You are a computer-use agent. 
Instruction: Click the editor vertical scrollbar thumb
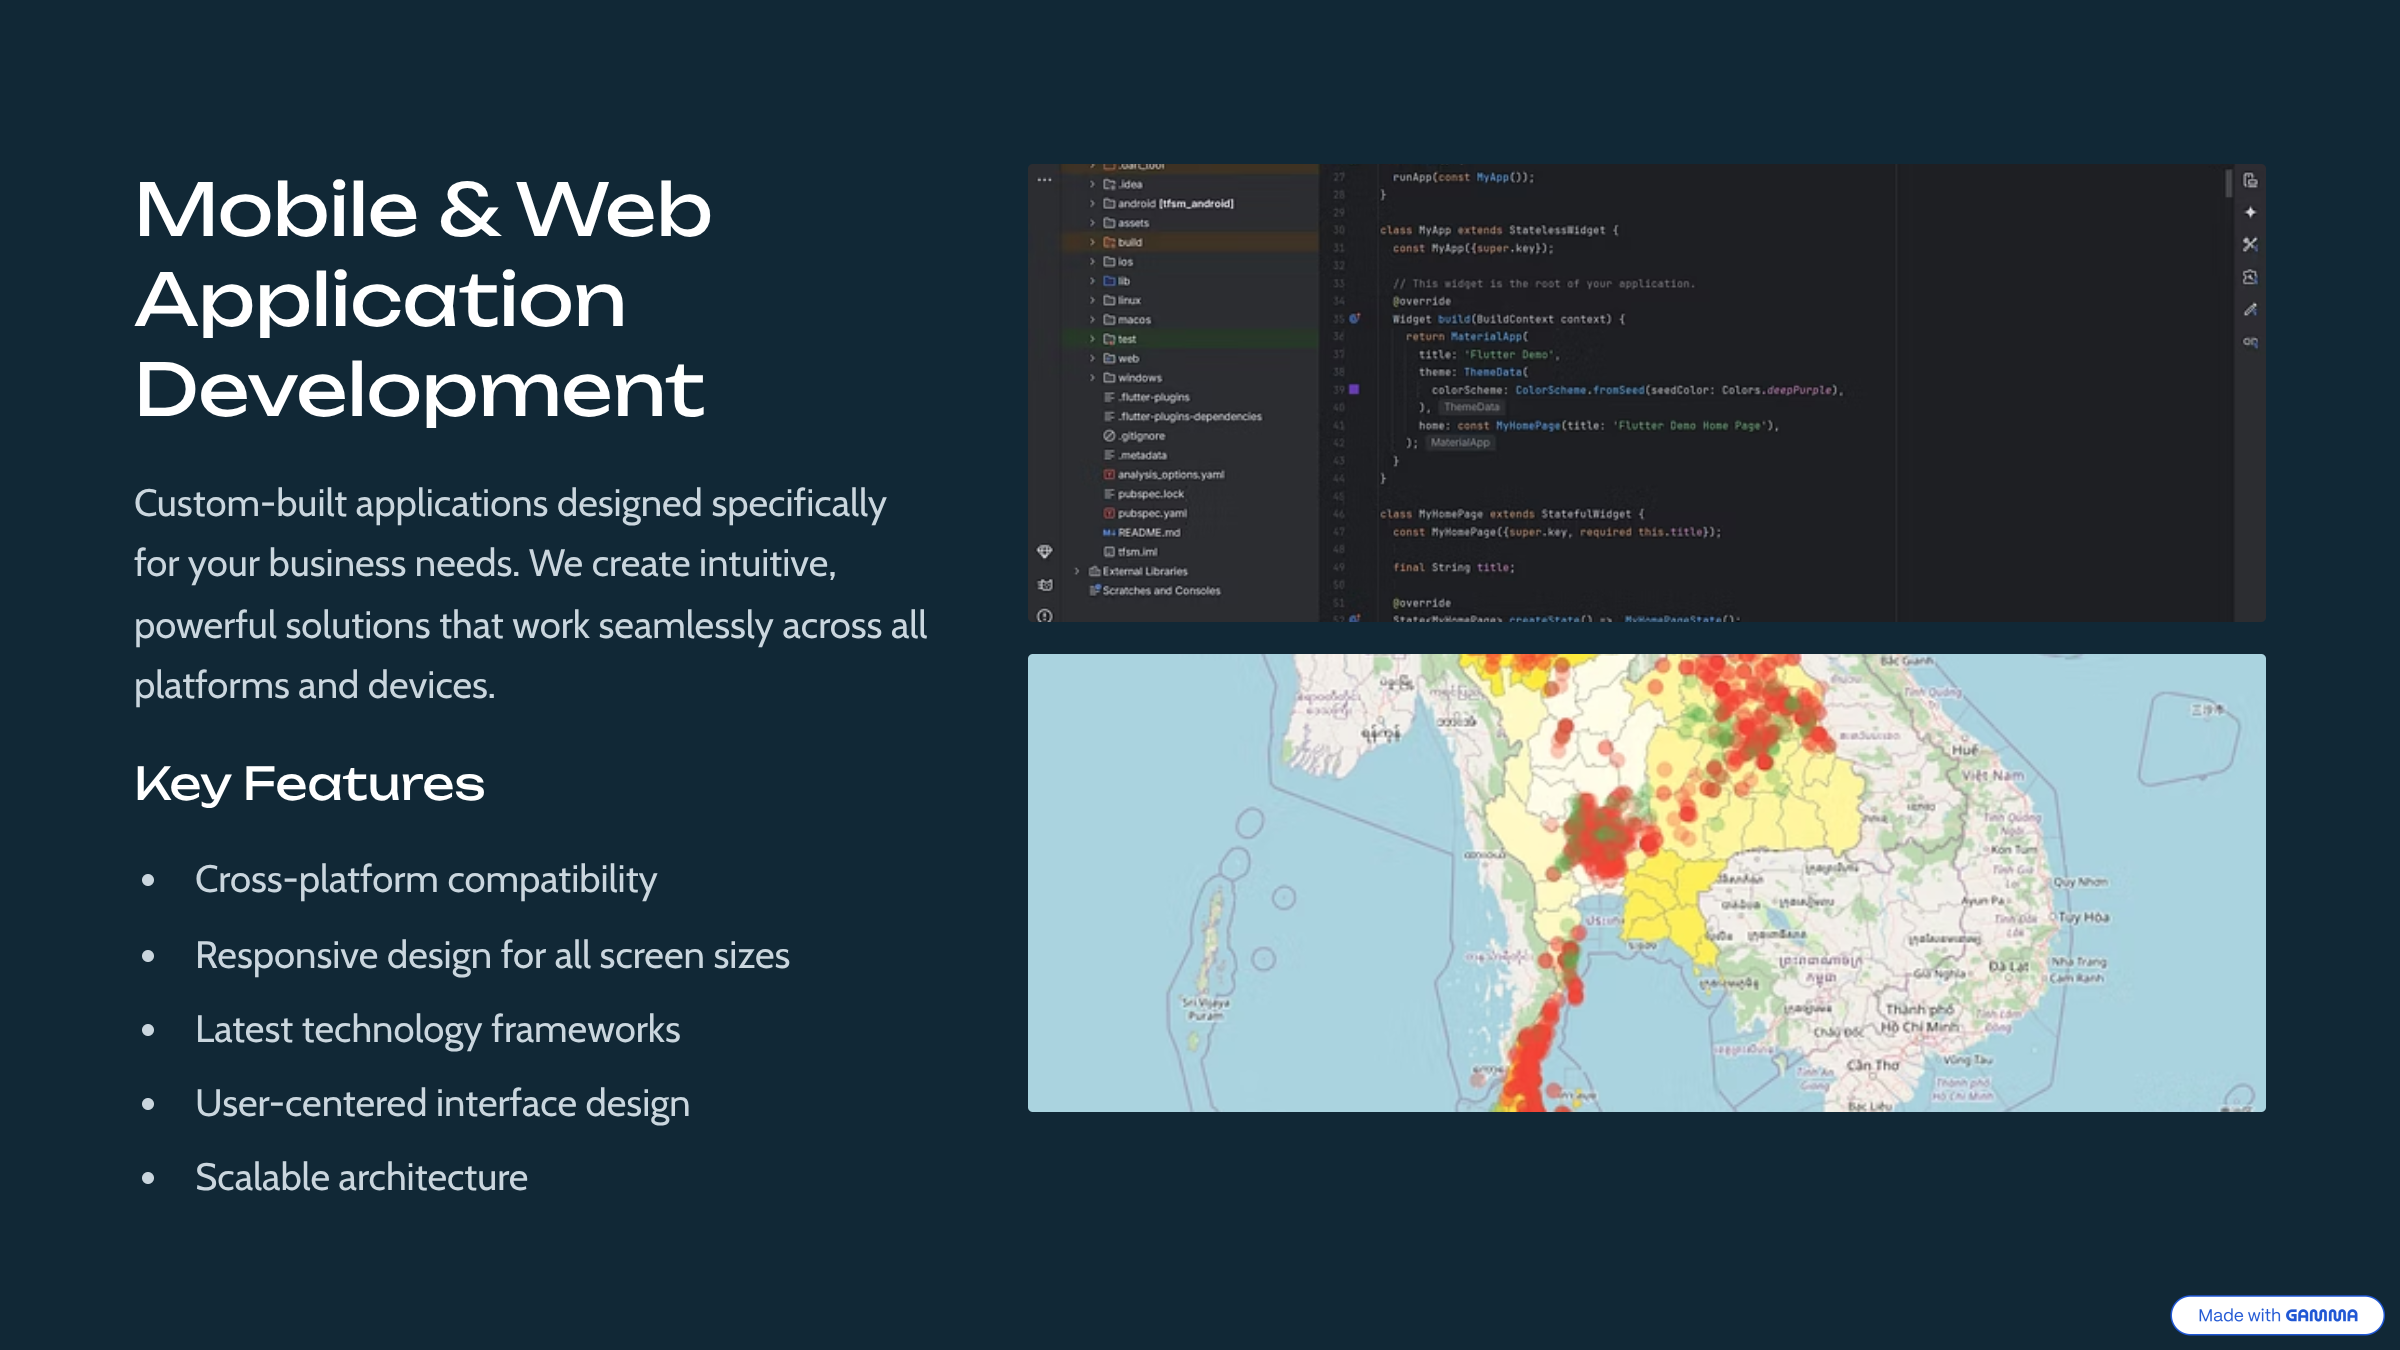pyautogui.click(x=2228, y=184)
